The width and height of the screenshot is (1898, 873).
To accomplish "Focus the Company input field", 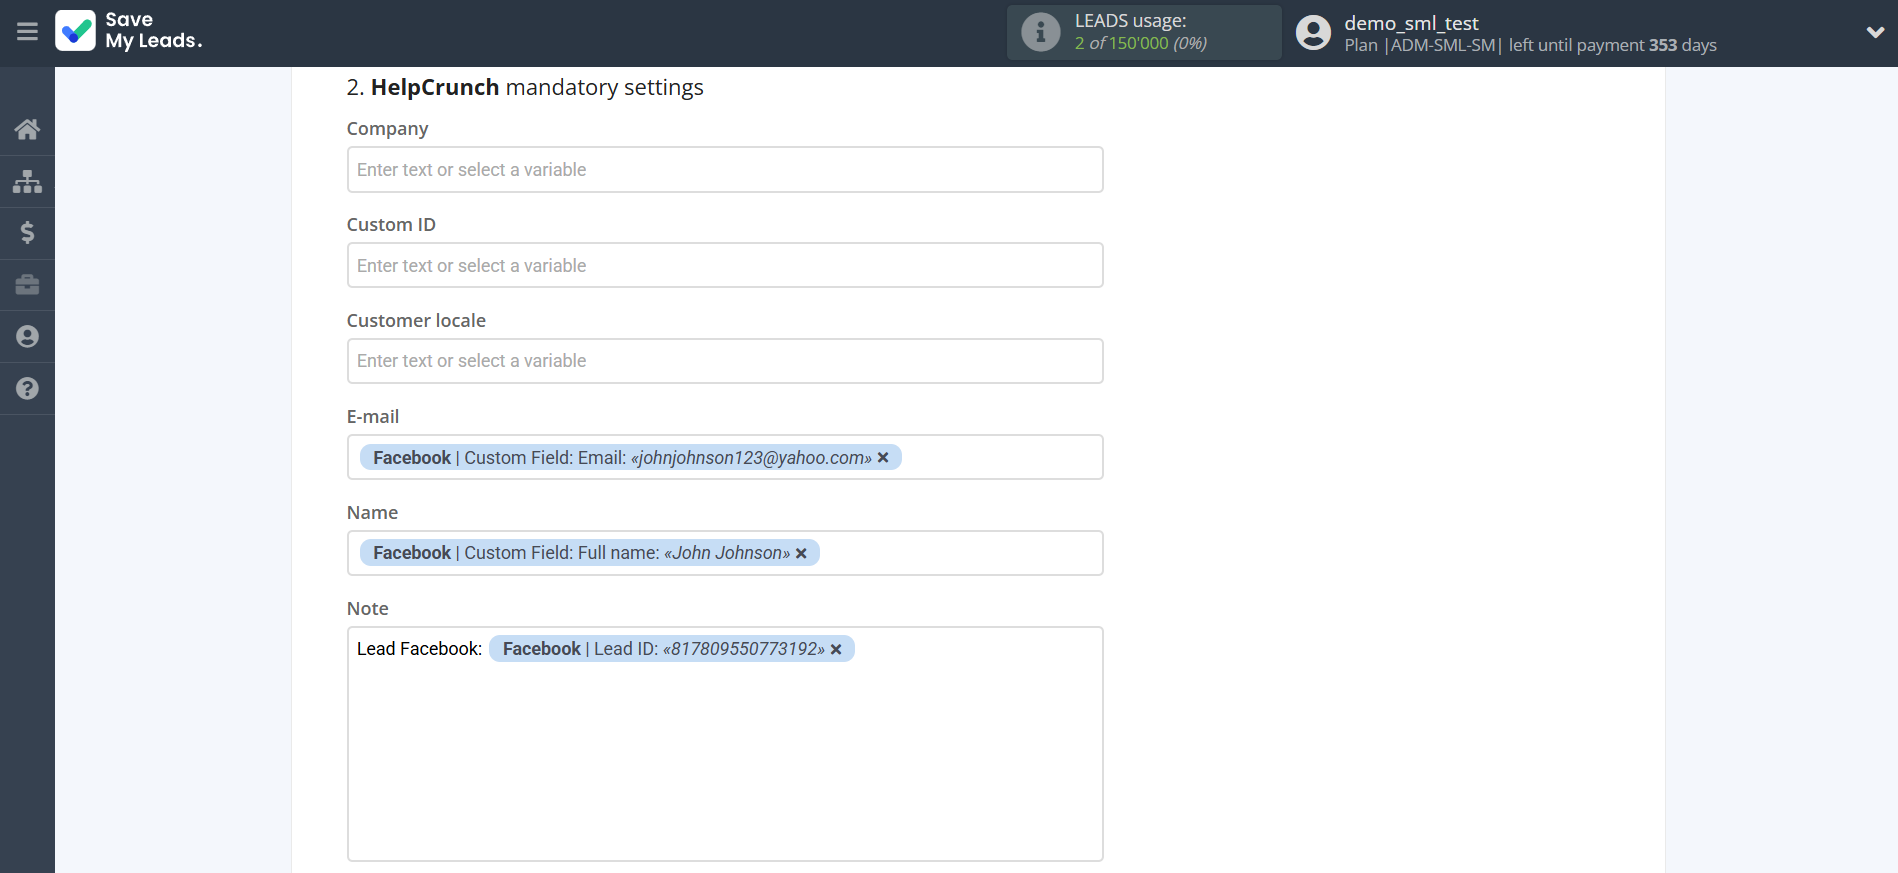I will 724,170.
